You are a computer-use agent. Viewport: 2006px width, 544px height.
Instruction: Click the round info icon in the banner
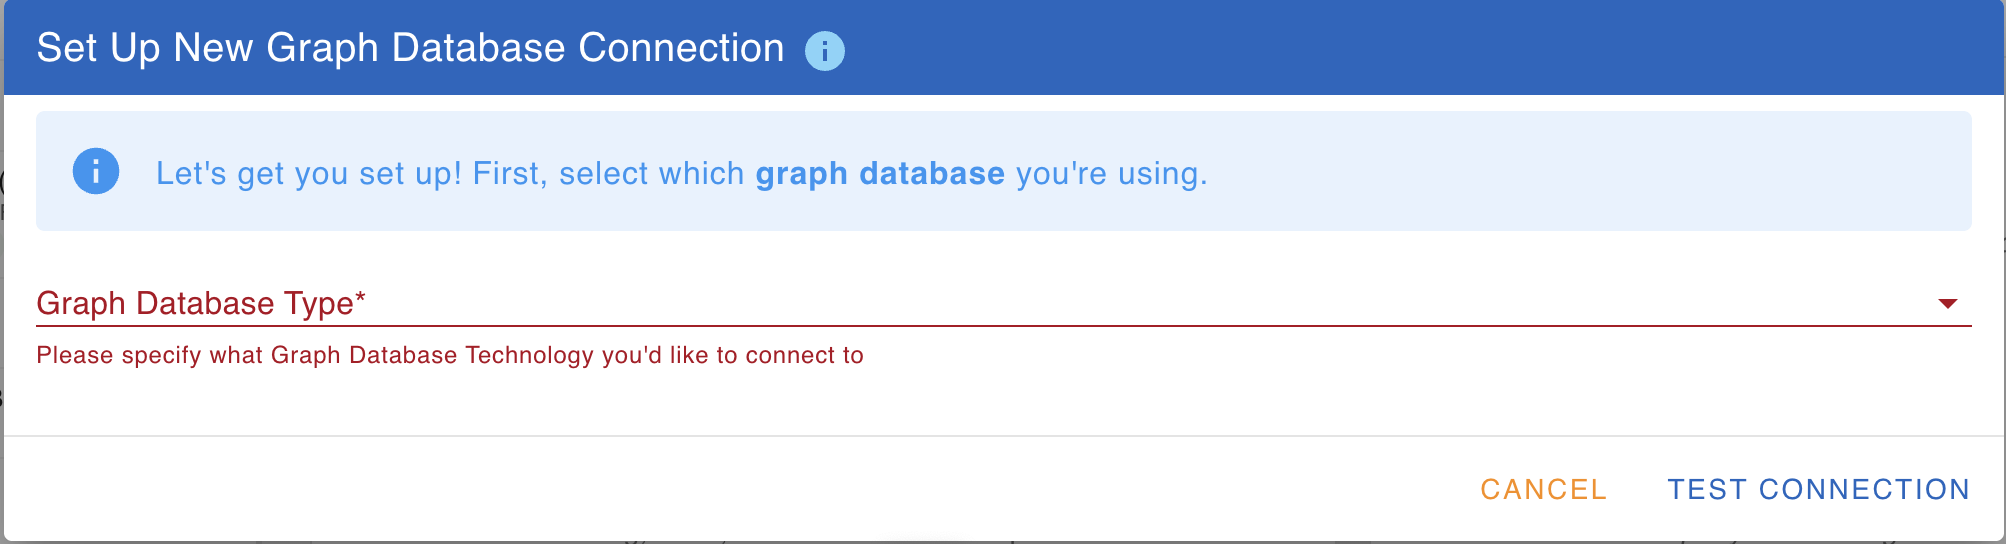[96, 171]
